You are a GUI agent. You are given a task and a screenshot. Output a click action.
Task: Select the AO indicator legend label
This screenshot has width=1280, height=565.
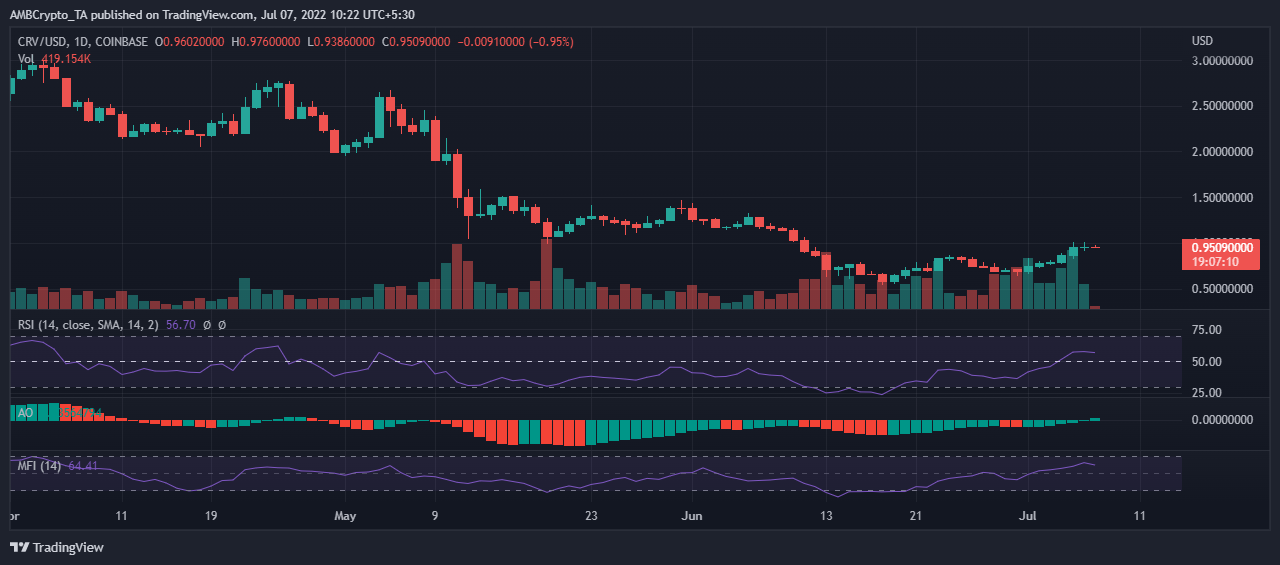tap(27, 412)
